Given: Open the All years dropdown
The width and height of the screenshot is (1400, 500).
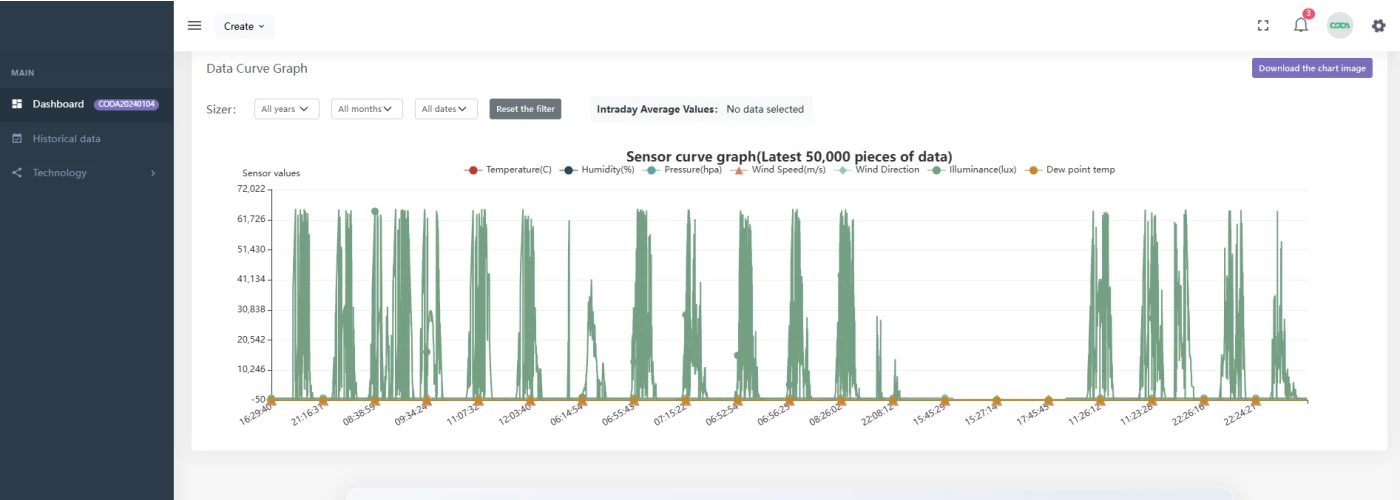Looking at the screenshot, I should (x=286, y=109).
